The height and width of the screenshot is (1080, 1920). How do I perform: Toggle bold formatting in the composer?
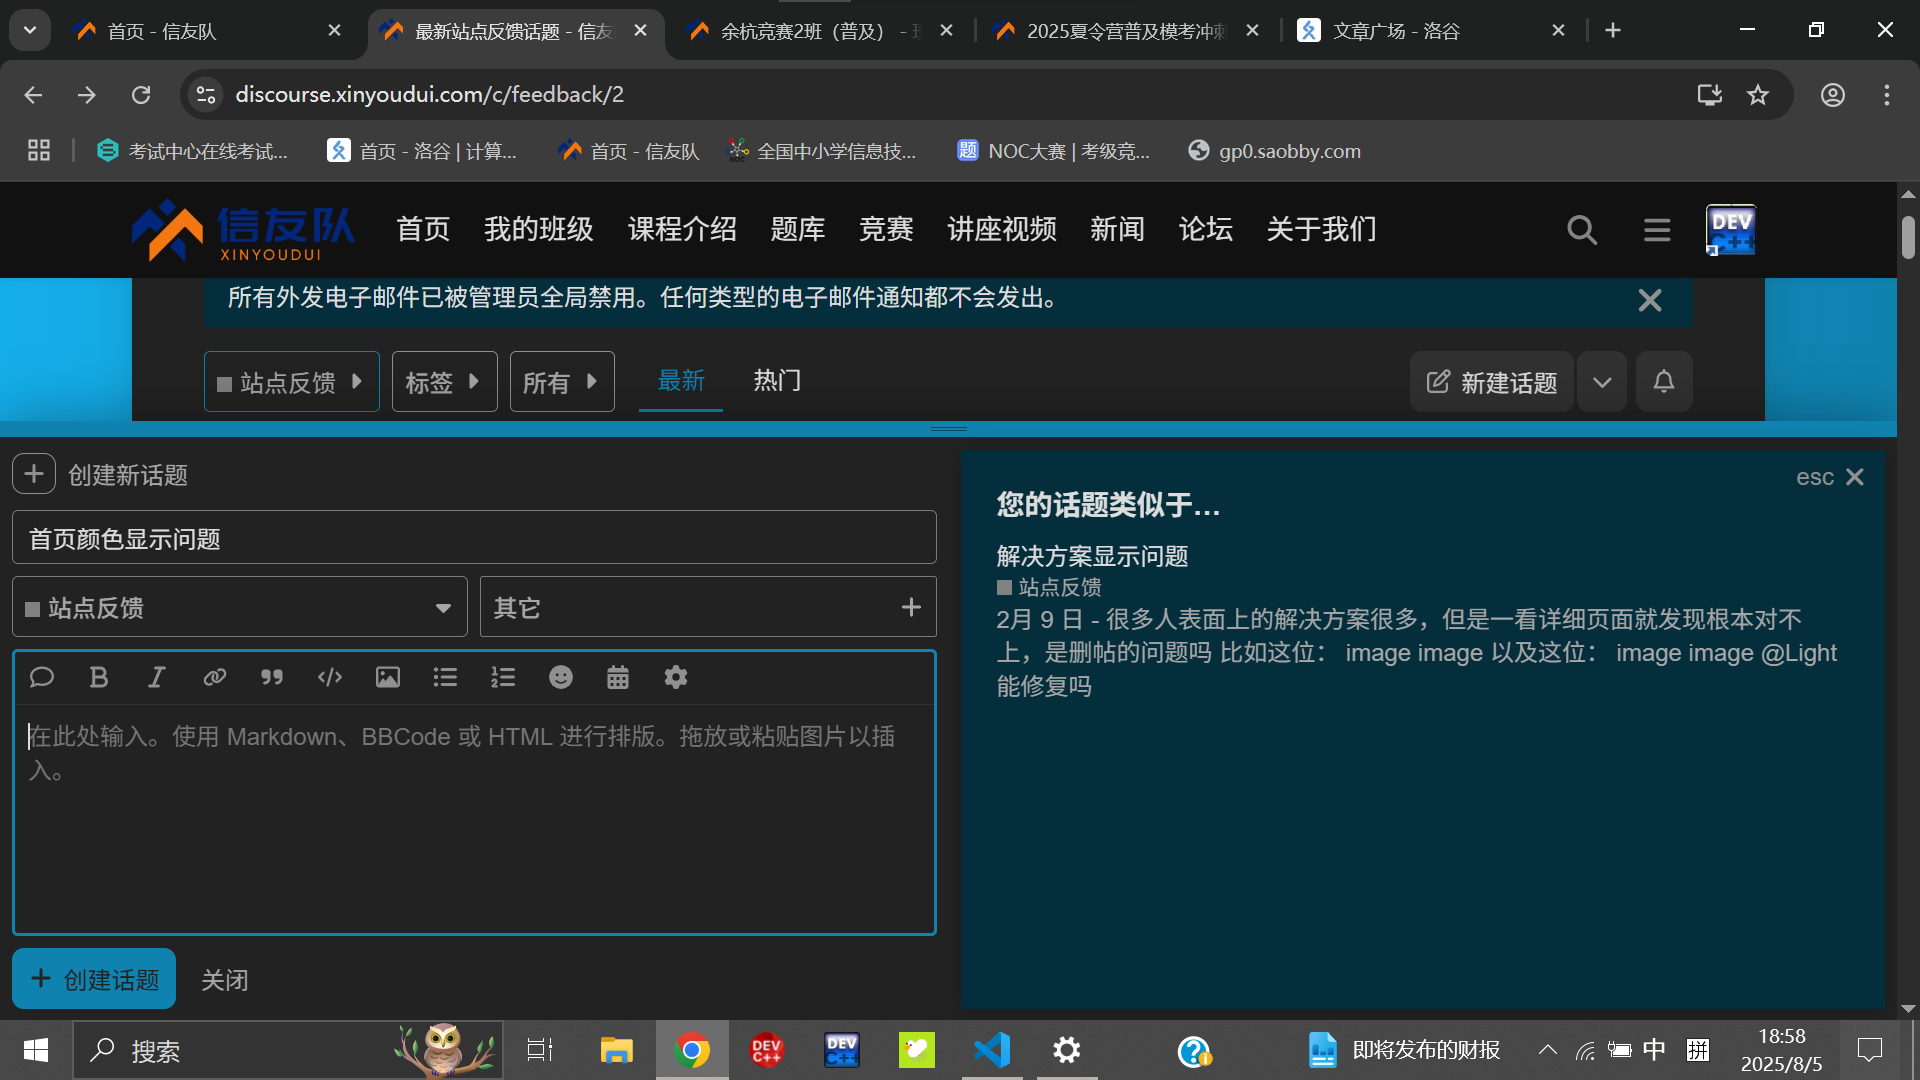[98, 677]
